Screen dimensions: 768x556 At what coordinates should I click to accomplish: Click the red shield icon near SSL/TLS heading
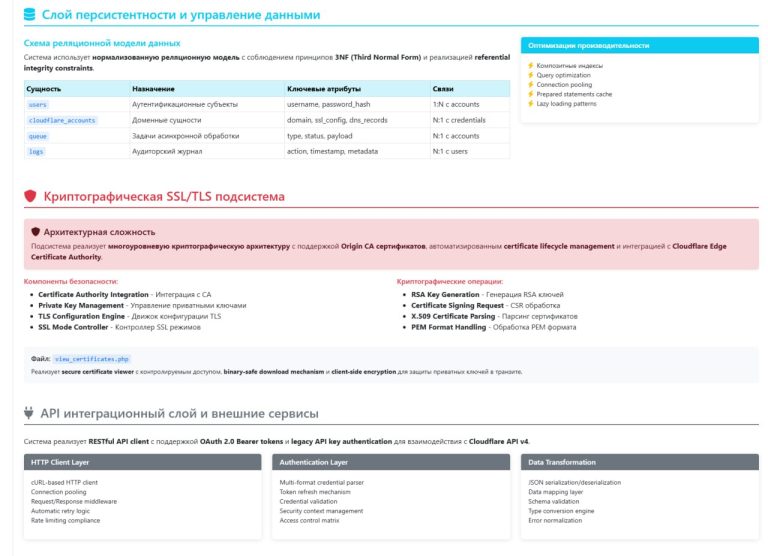30,197
